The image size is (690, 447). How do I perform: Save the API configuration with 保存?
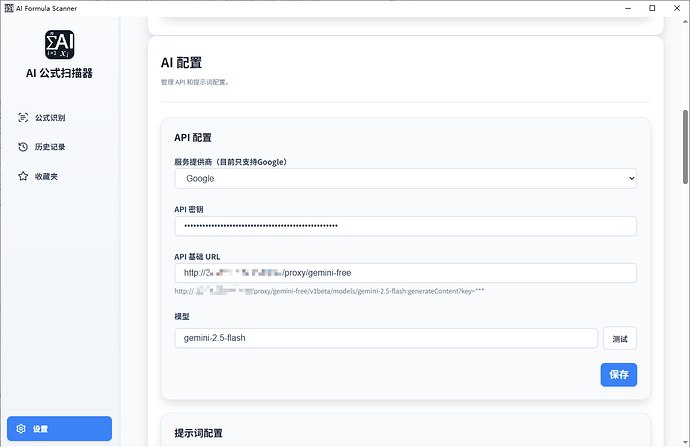619,375
